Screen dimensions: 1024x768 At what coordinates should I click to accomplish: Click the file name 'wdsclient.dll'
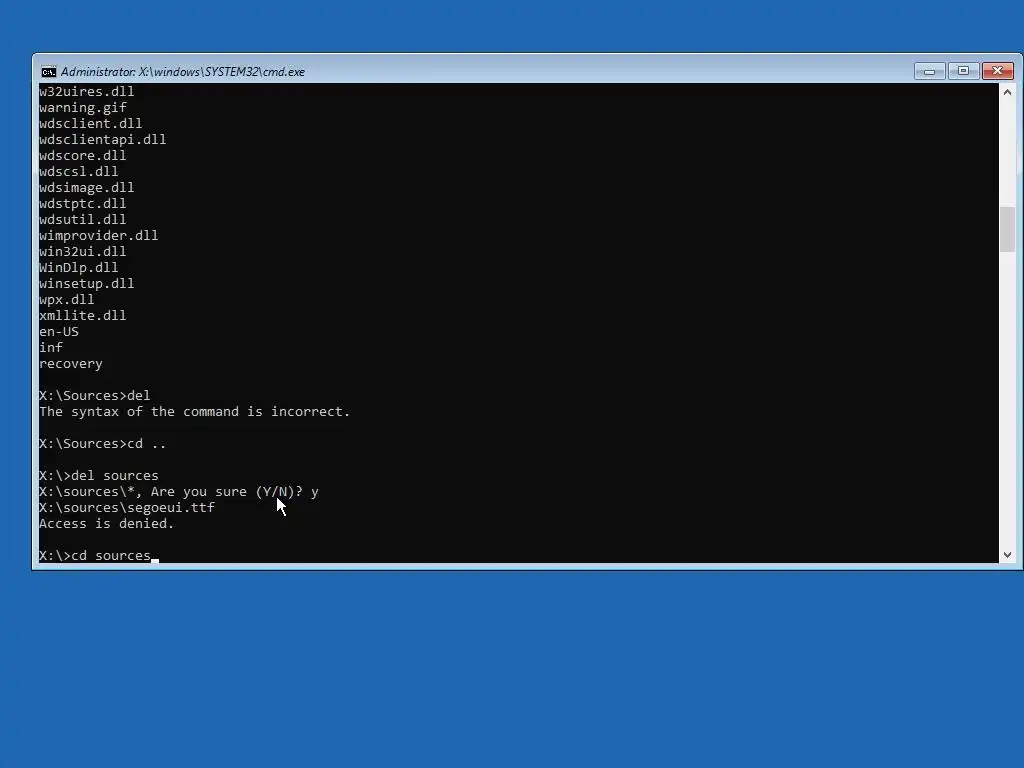(90, 123)
